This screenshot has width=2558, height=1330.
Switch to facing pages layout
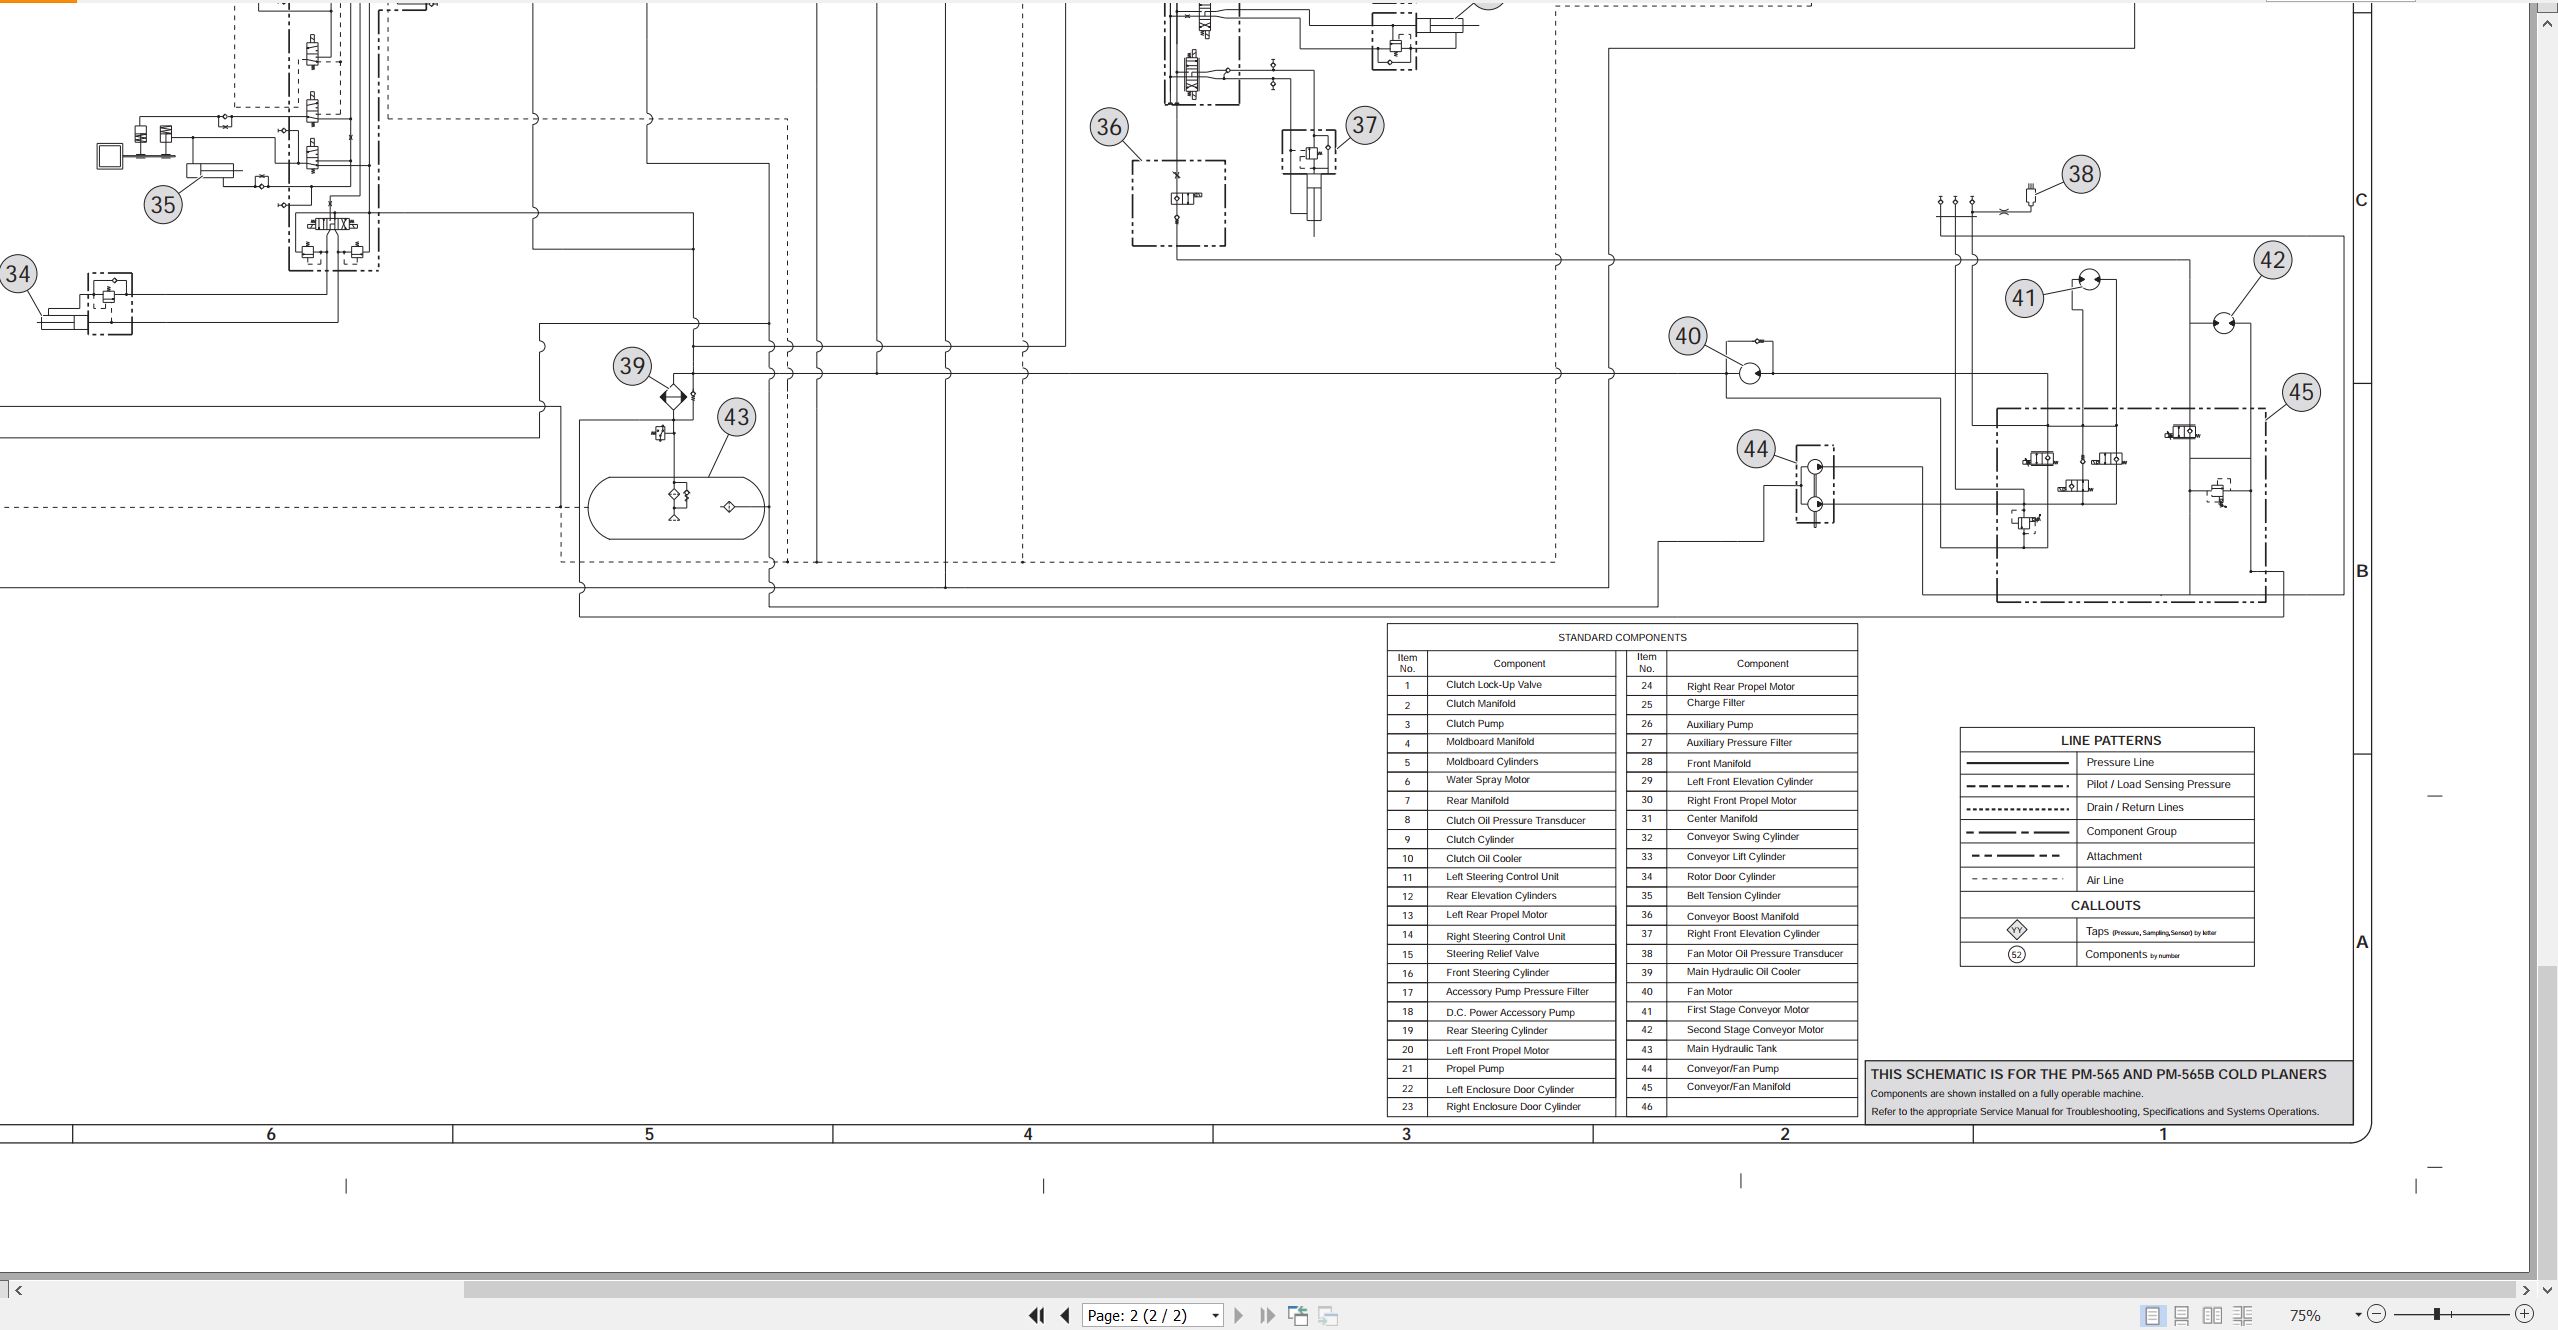pyautogui.click(x=2212, y=1315)
